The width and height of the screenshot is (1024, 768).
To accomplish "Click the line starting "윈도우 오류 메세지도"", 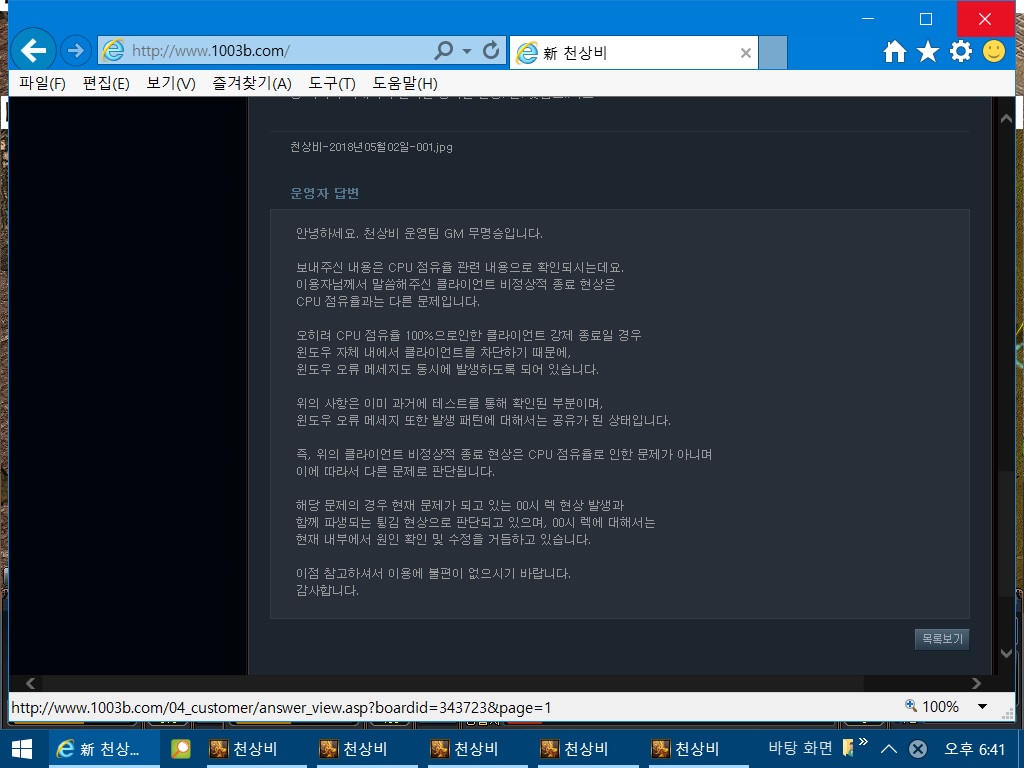I will pos(447,369).
